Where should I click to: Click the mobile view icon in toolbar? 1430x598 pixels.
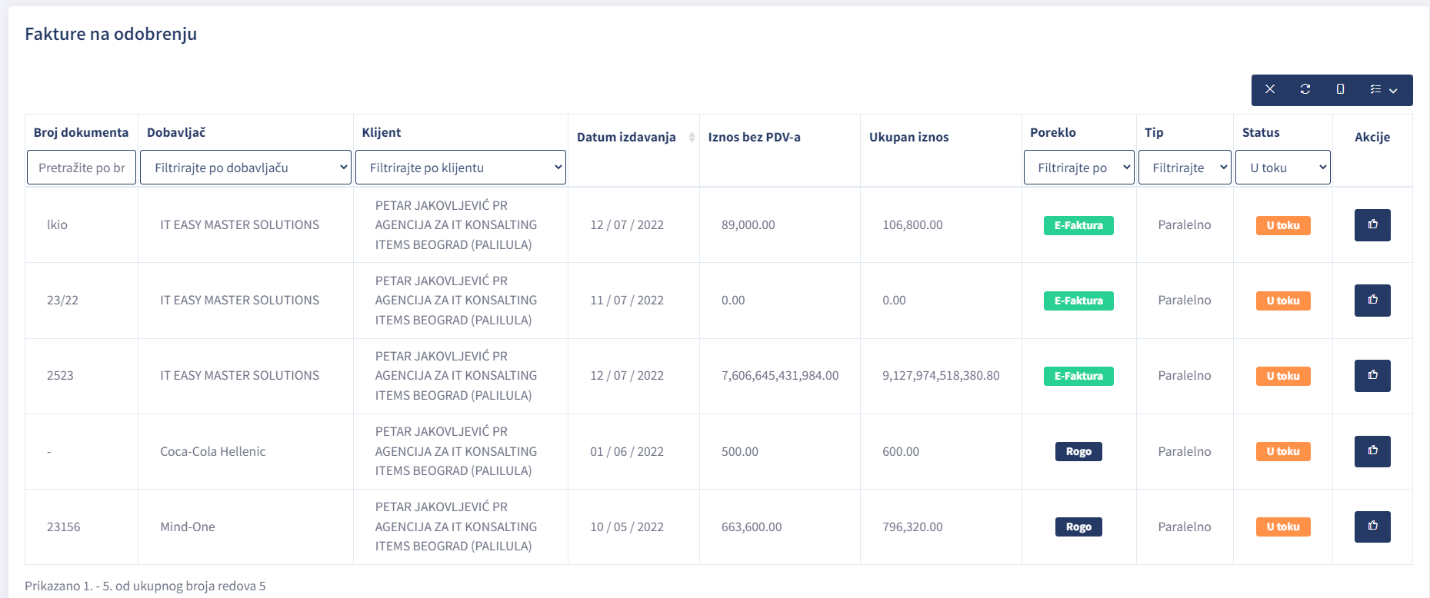(x=1340, y=89)
